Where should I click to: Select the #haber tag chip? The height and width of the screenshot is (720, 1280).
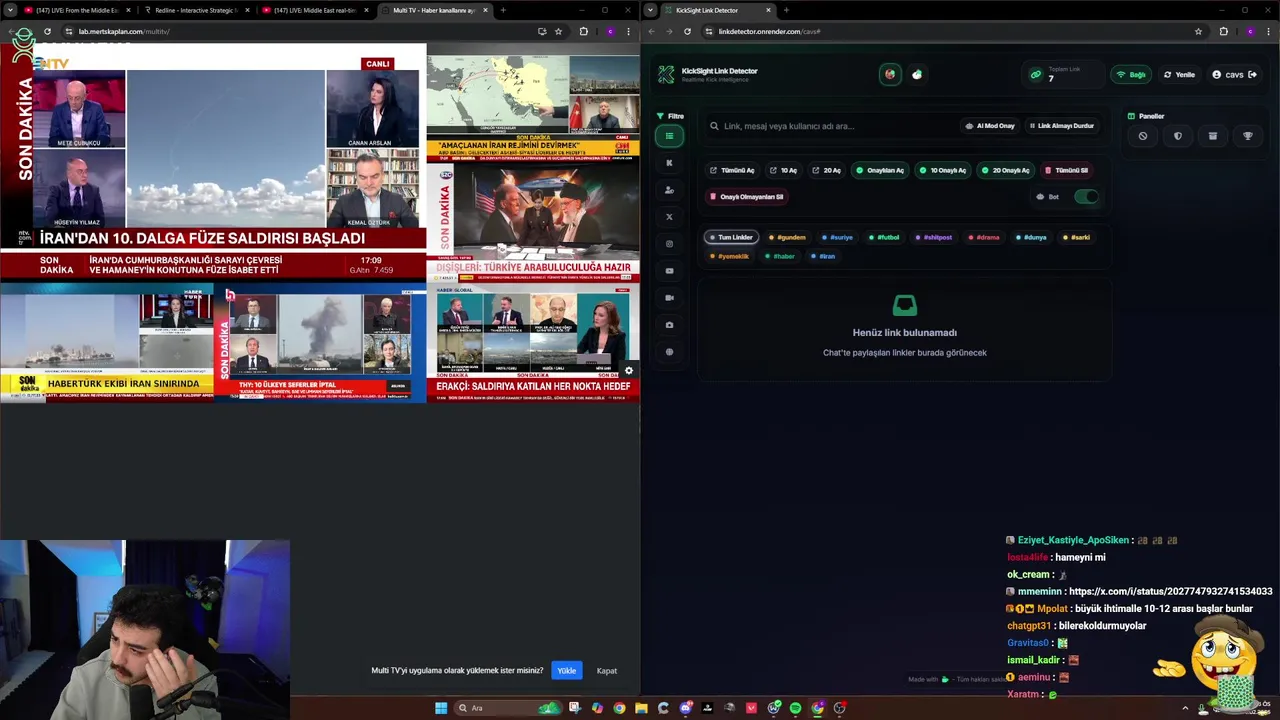point(780,256)
